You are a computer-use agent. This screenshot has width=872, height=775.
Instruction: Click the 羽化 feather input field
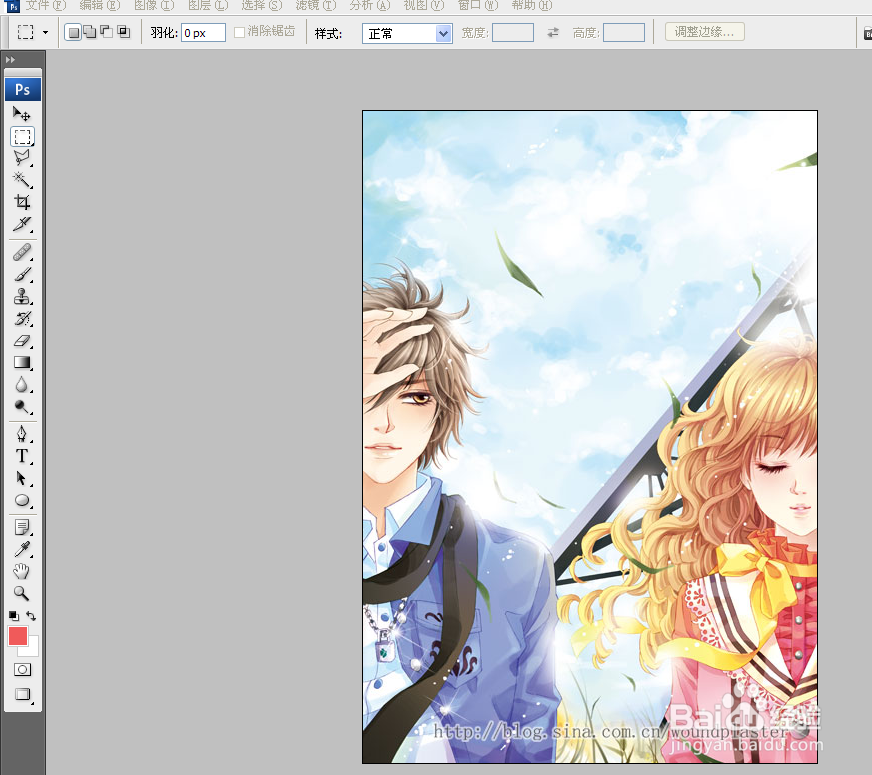(x=204, y=33)
